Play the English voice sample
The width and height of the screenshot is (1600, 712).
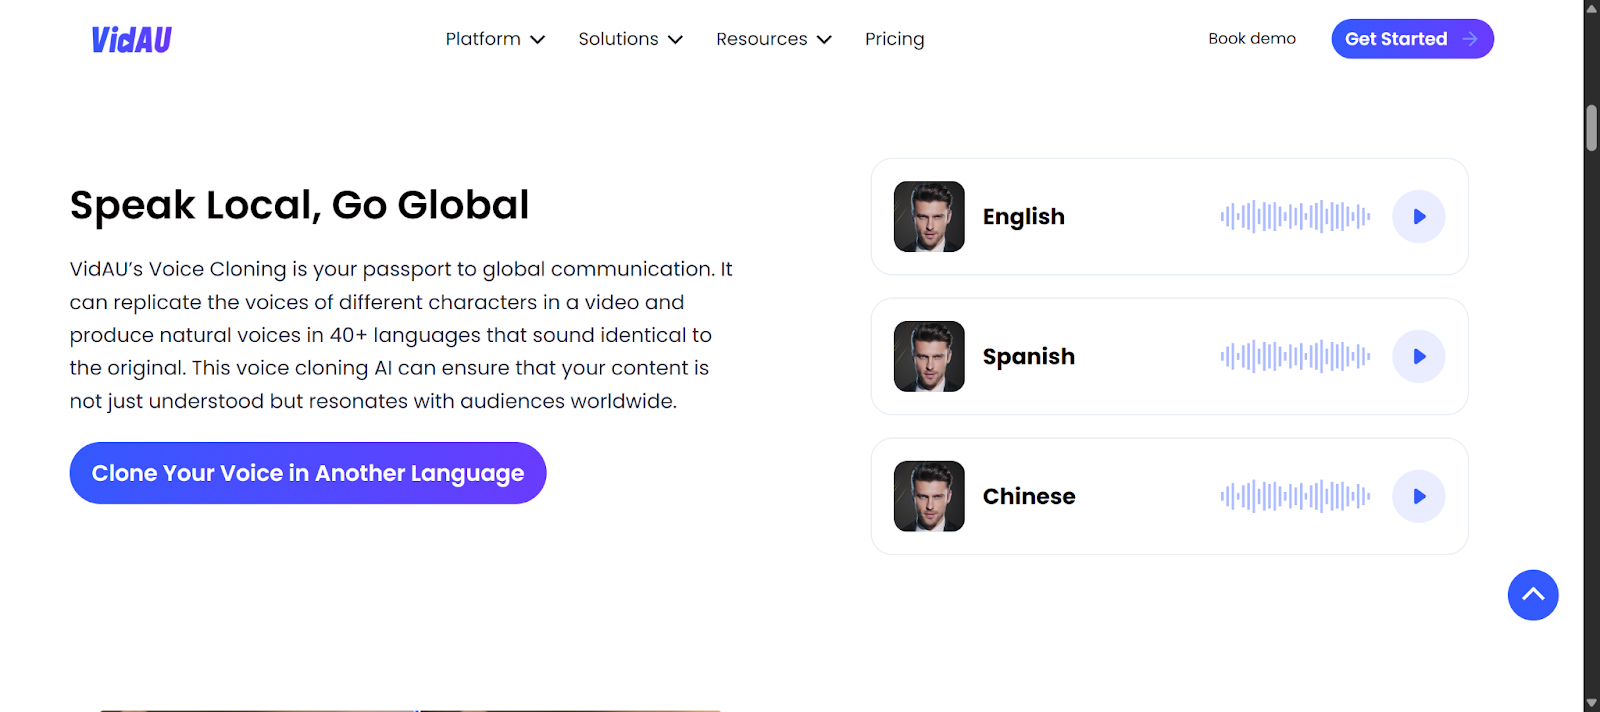click(1418, 216)
